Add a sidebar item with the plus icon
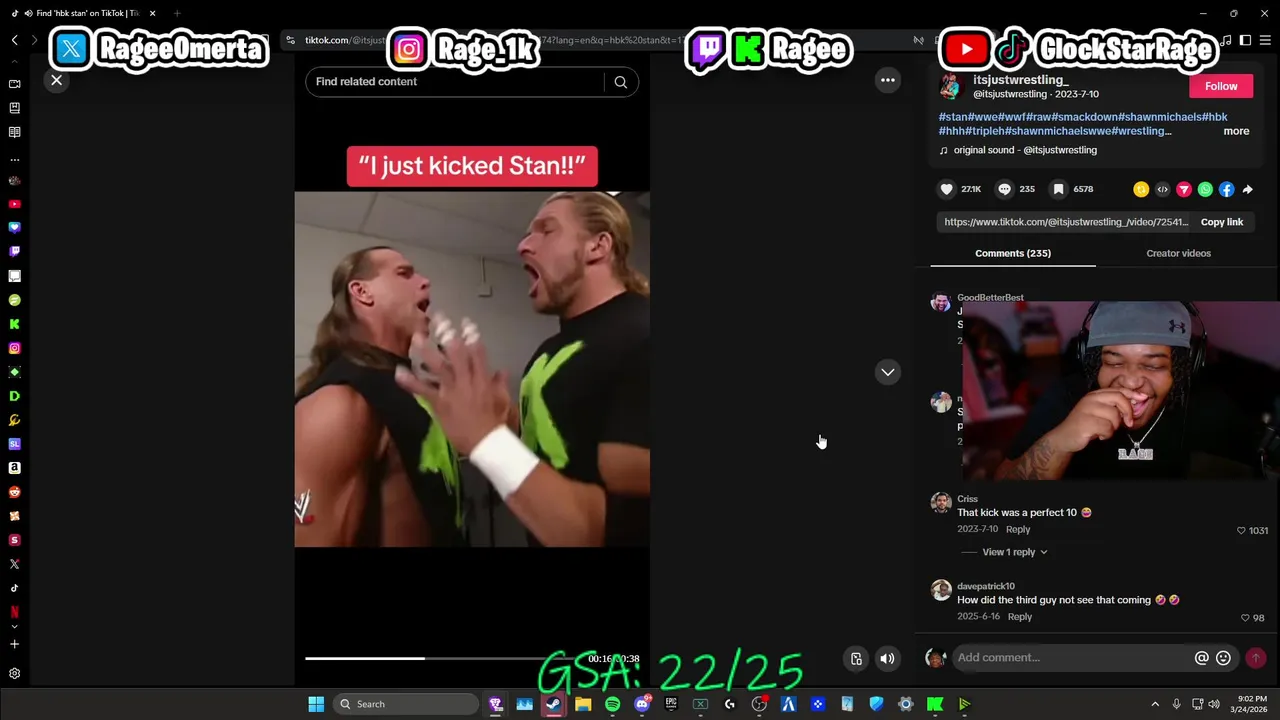The image size is (1280, 720). pos(14,644)
